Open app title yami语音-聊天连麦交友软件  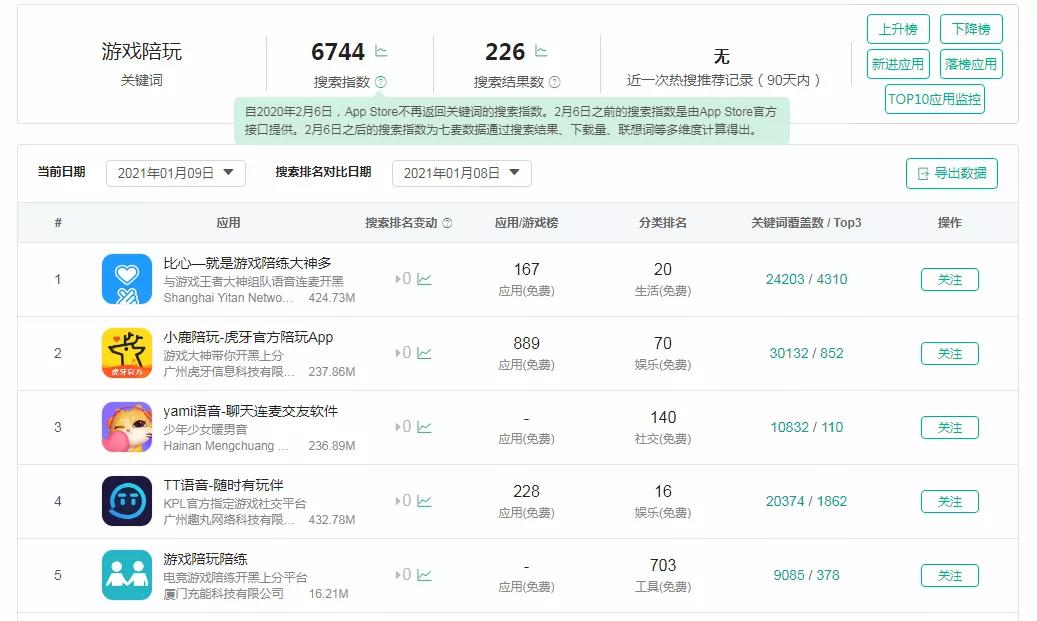click(x=251, y=411)
